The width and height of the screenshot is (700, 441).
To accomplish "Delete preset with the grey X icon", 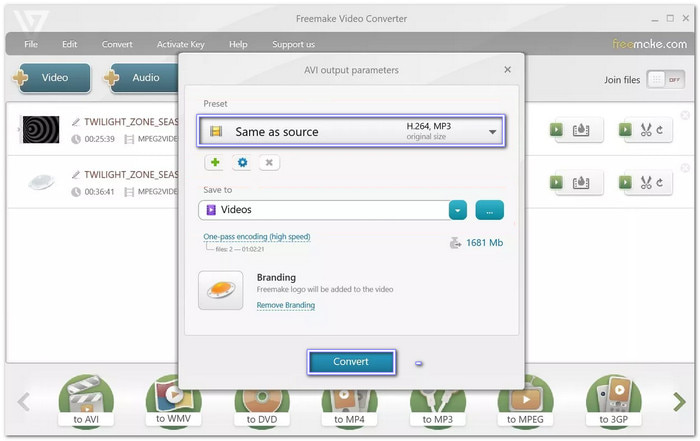I will pos(269,162).
